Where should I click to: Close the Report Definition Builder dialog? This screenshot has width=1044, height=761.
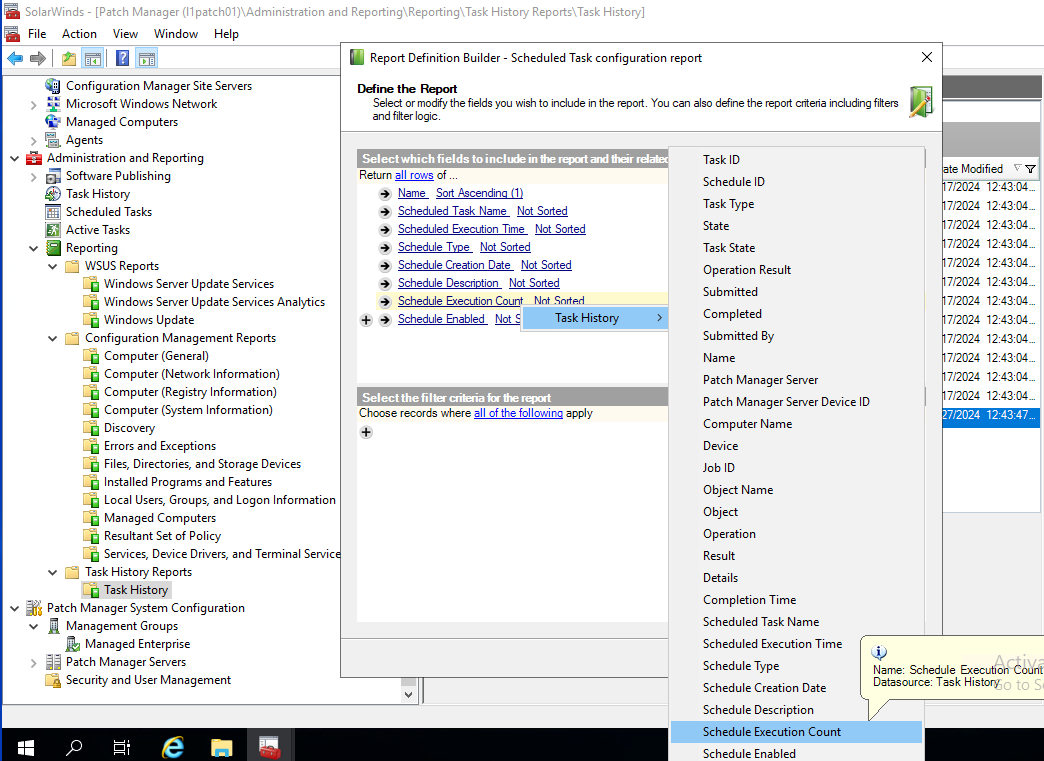tap(926, 57)
